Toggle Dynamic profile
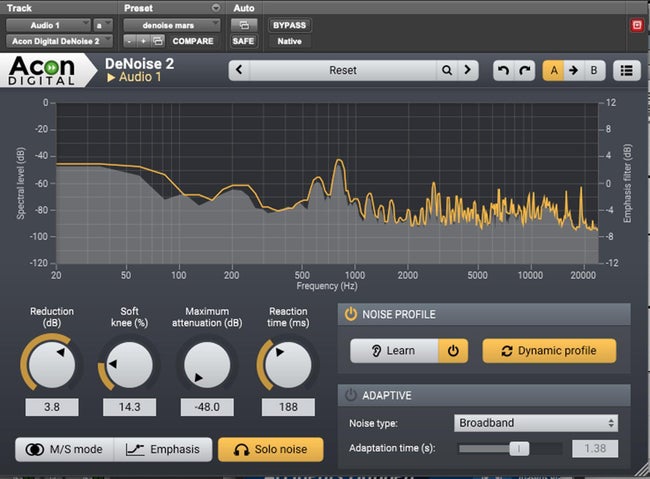 click(549, 351)
